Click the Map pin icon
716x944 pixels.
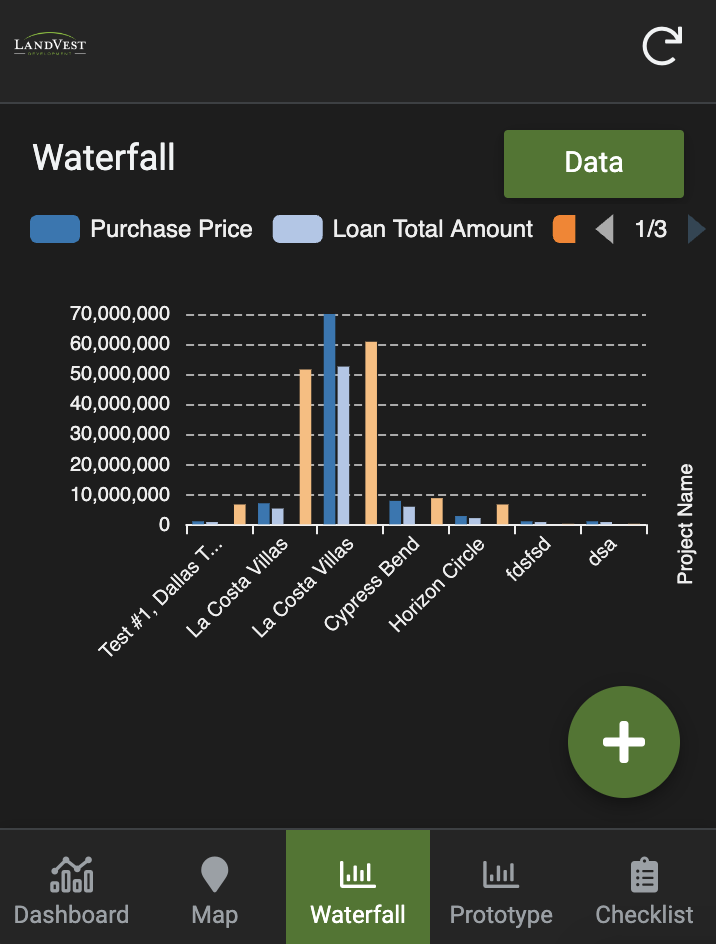[215, 875]
